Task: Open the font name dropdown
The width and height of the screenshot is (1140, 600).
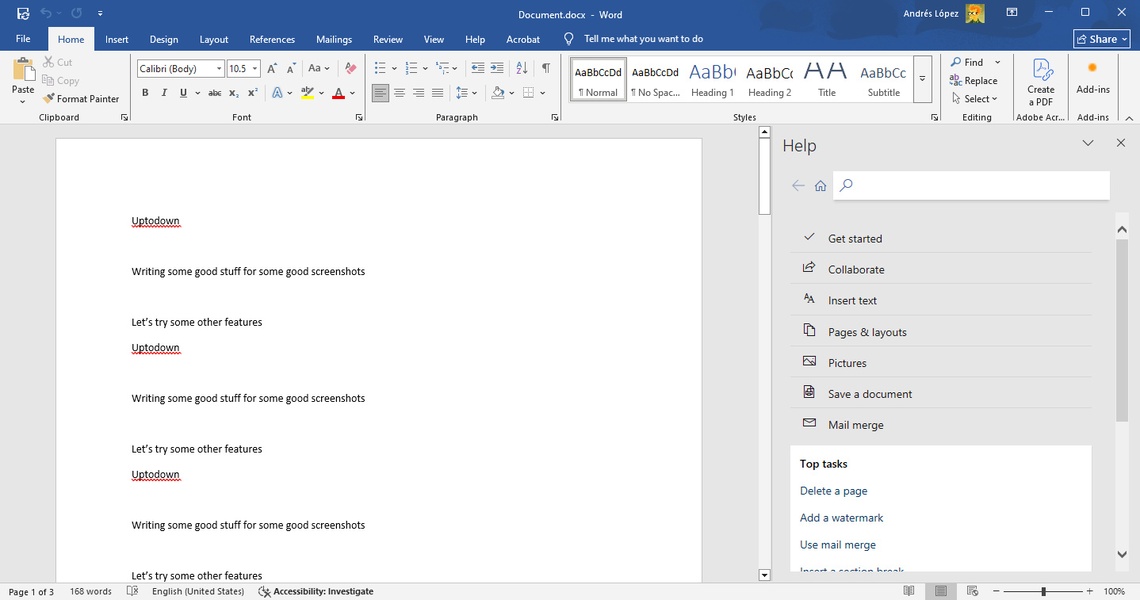Action: coord(219,69)
